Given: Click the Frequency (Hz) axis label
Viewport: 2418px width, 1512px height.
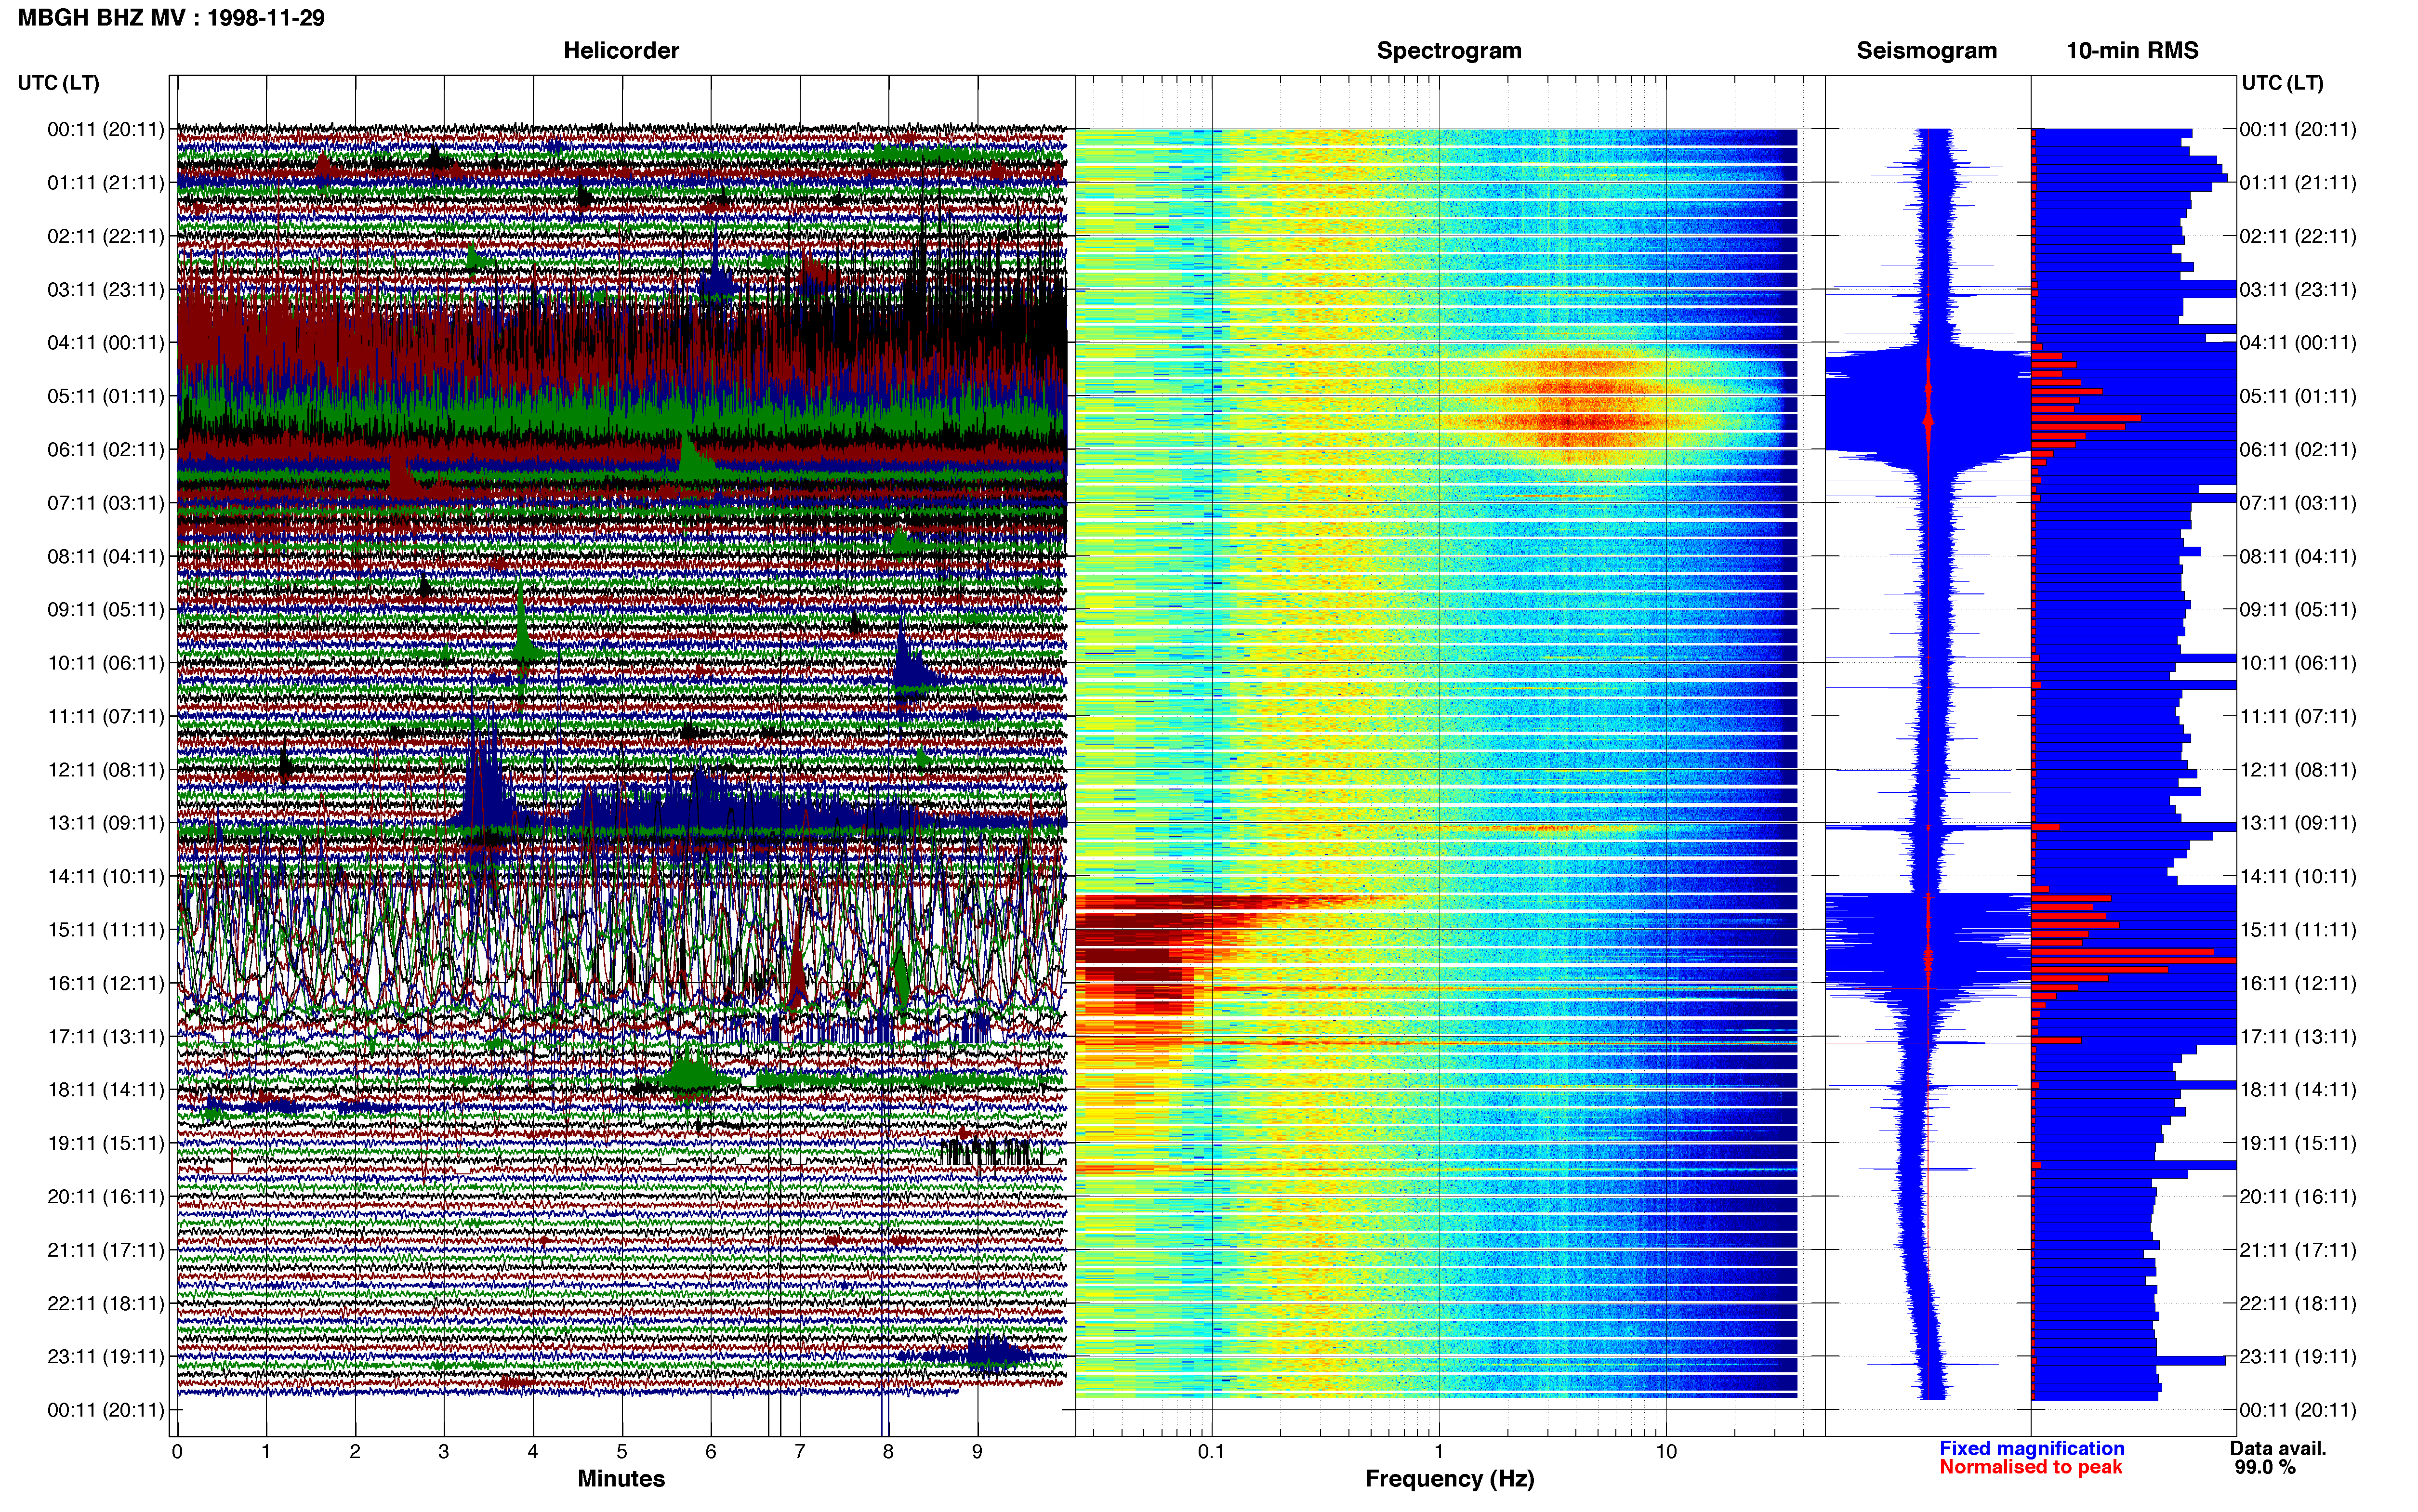Looking at the screenshot, I should pyautogui.click(x=1449, y=1478).
